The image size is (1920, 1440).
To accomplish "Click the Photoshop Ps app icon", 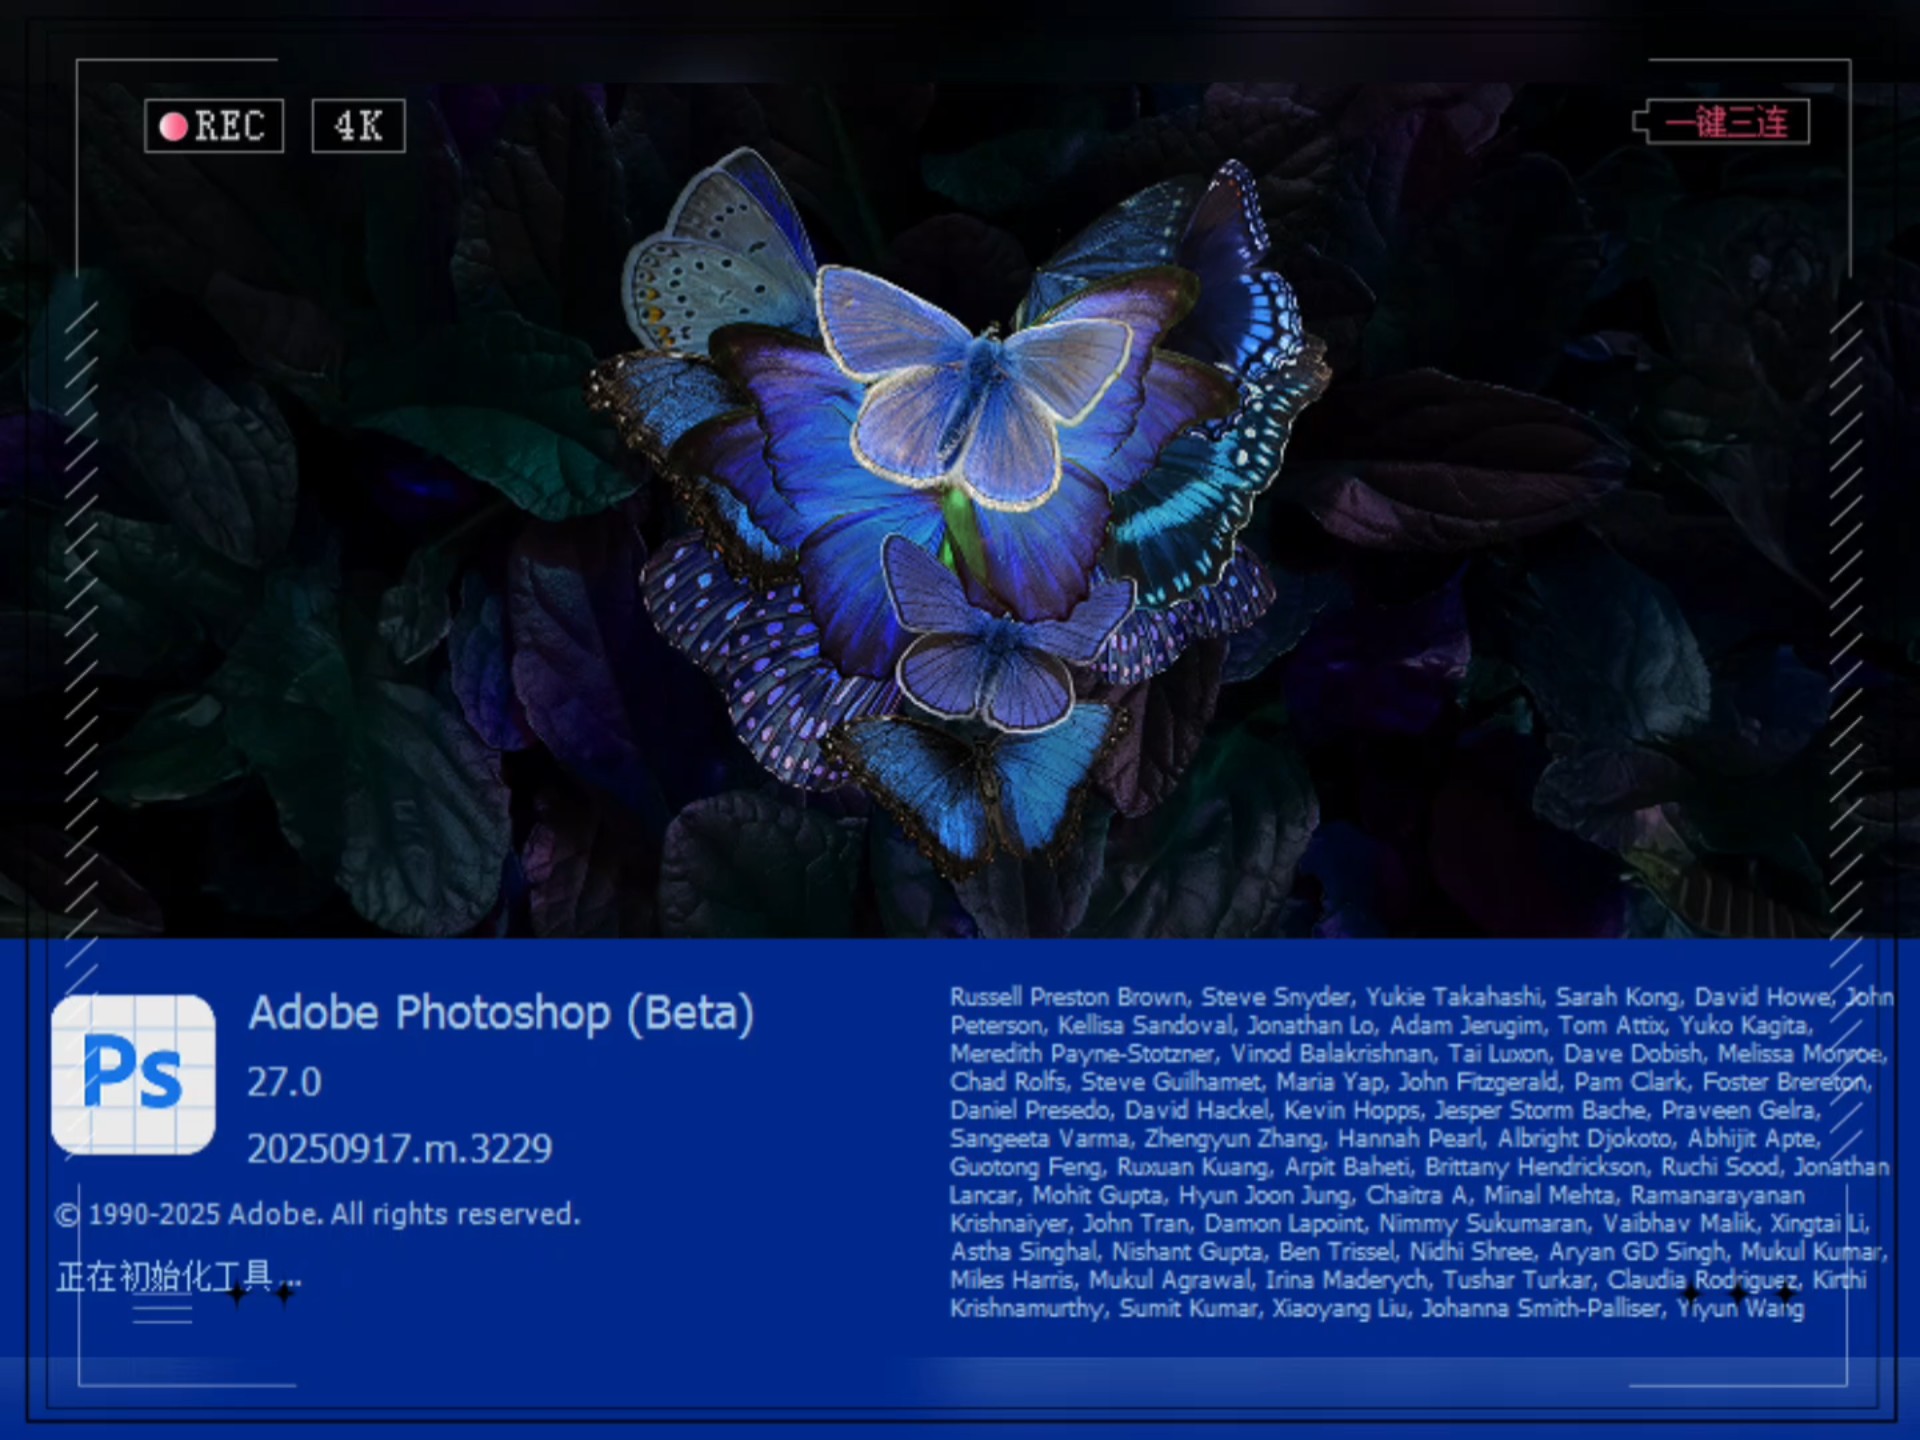I will point(131,1072).
